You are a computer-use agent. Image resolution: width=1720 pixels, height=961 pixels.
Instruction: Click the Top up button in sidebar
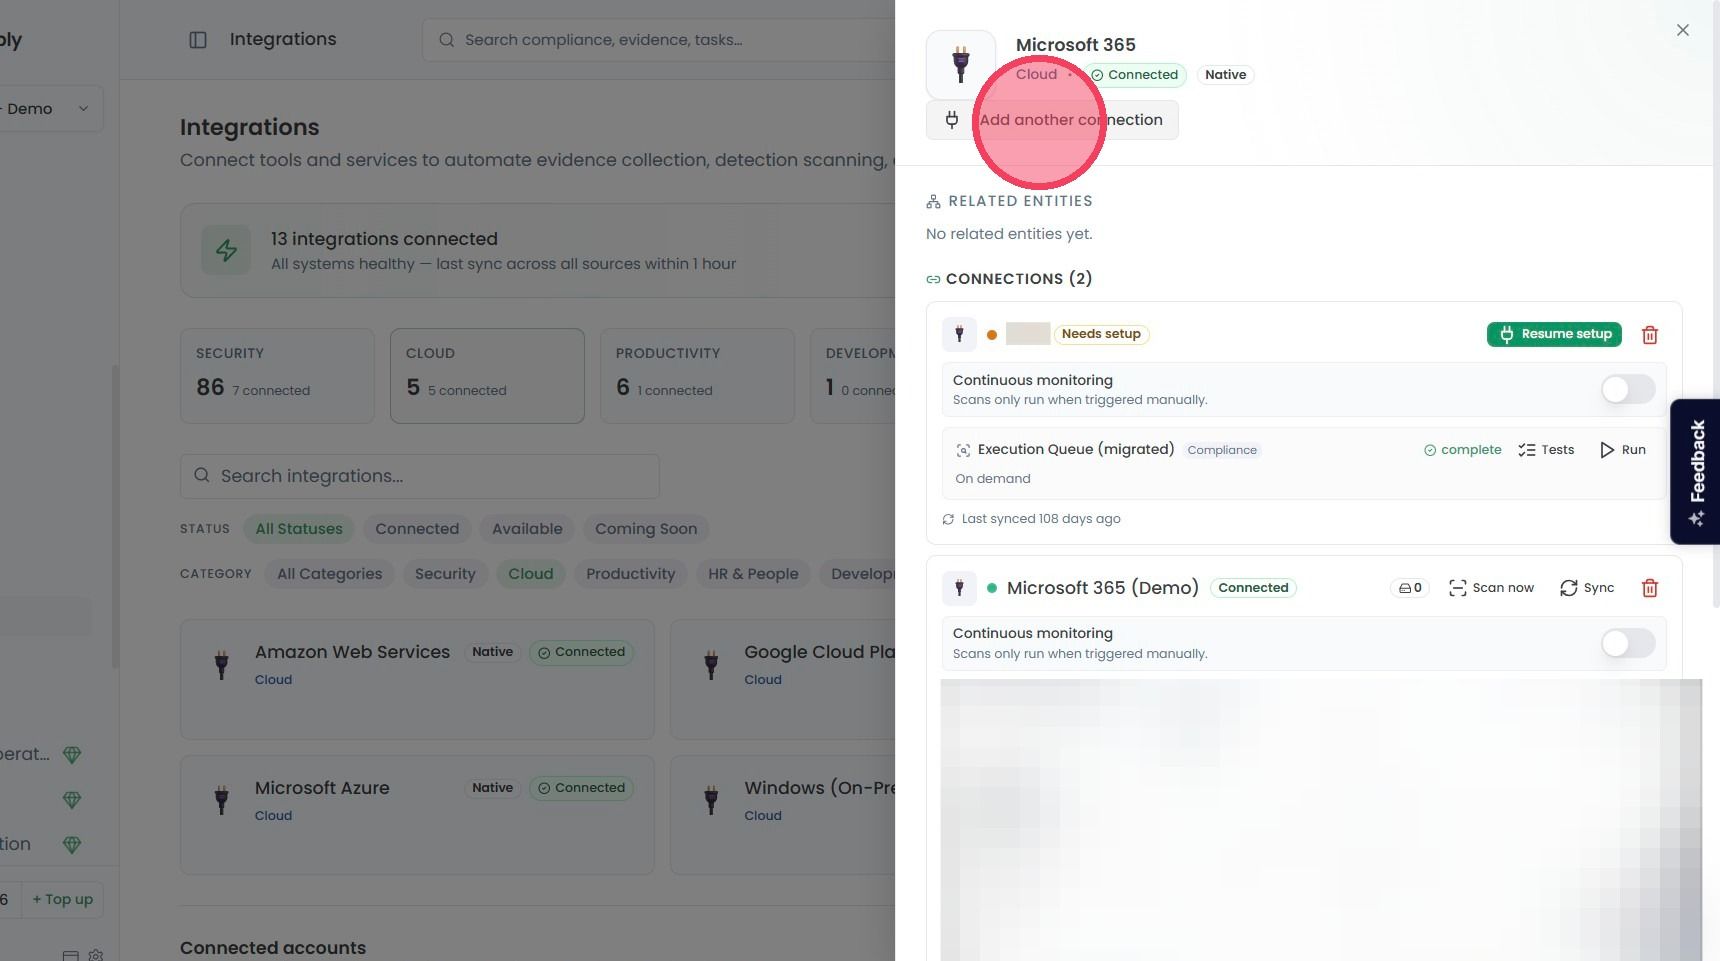tap(63, 899)
